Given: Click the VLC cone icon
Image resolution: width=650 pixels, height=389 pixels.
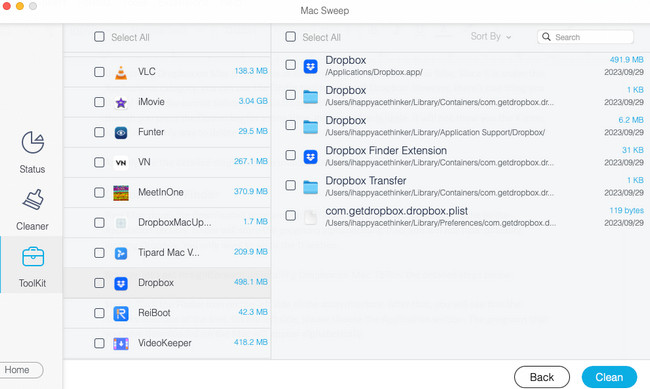Looking at the screenshot, I should 121,72.
